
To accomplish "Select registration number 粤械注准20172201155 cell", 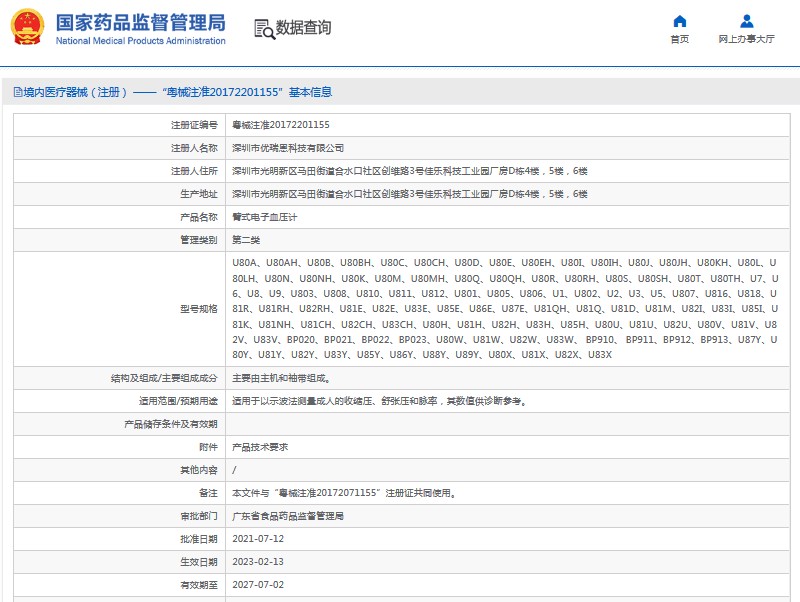I will (281, 125).
